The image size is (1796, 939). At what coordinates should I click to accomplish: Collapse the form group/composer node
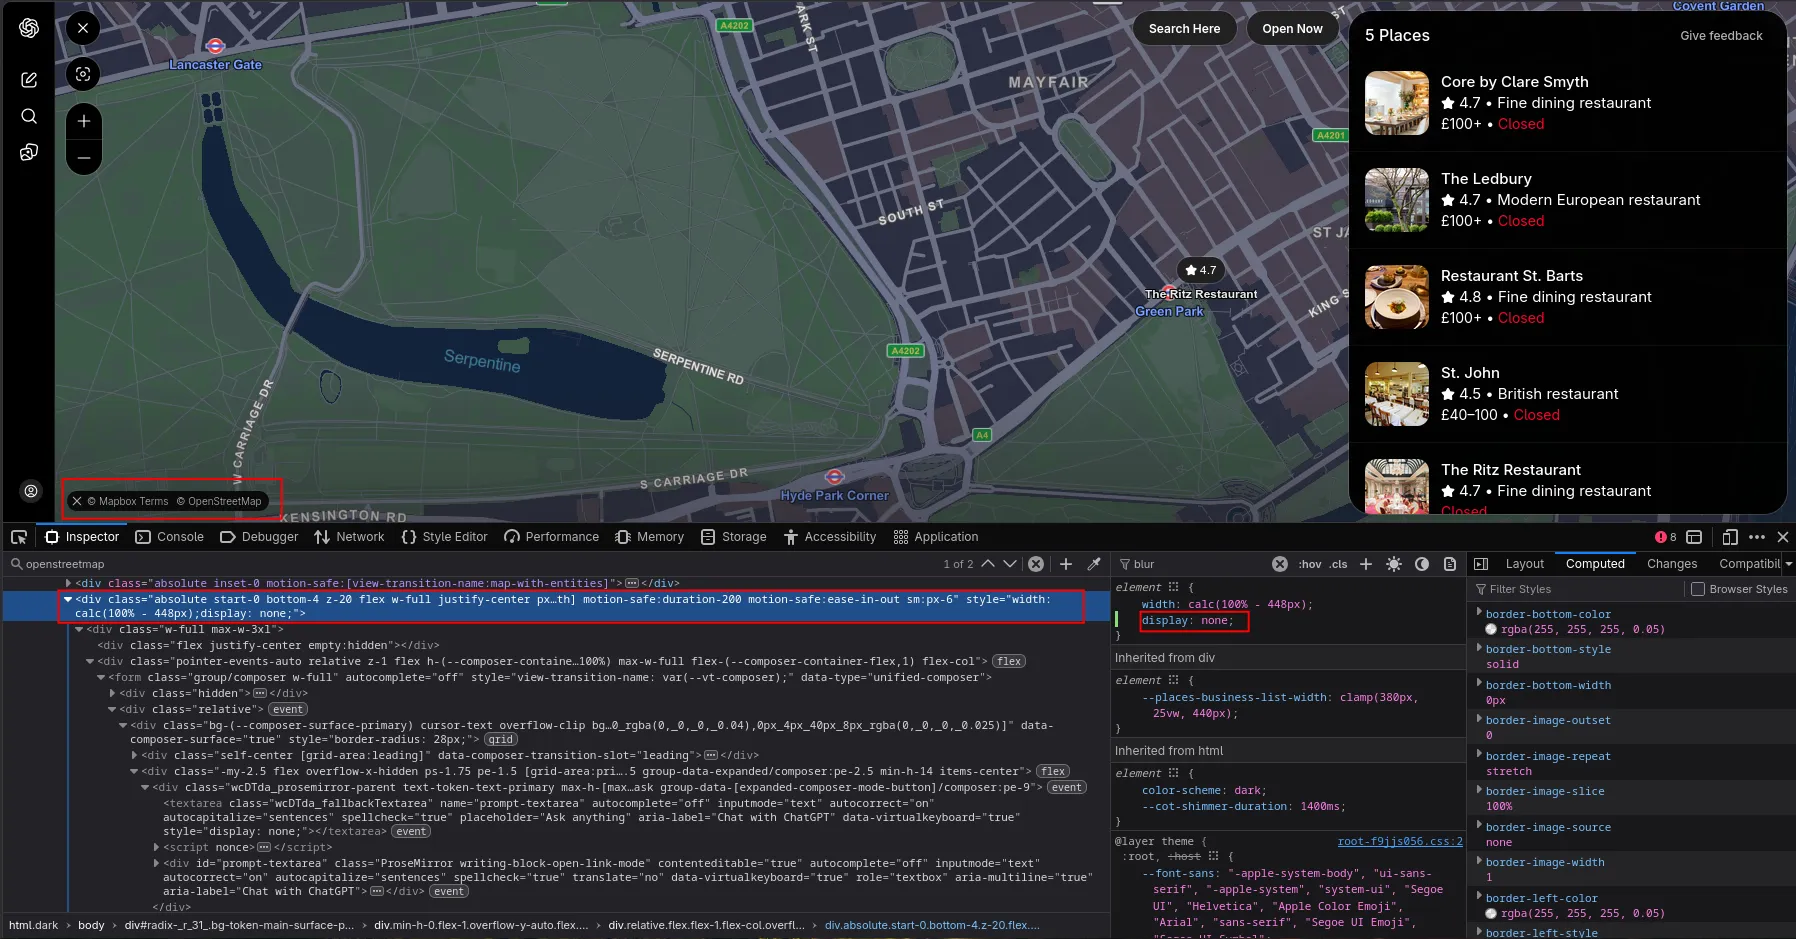101,677
